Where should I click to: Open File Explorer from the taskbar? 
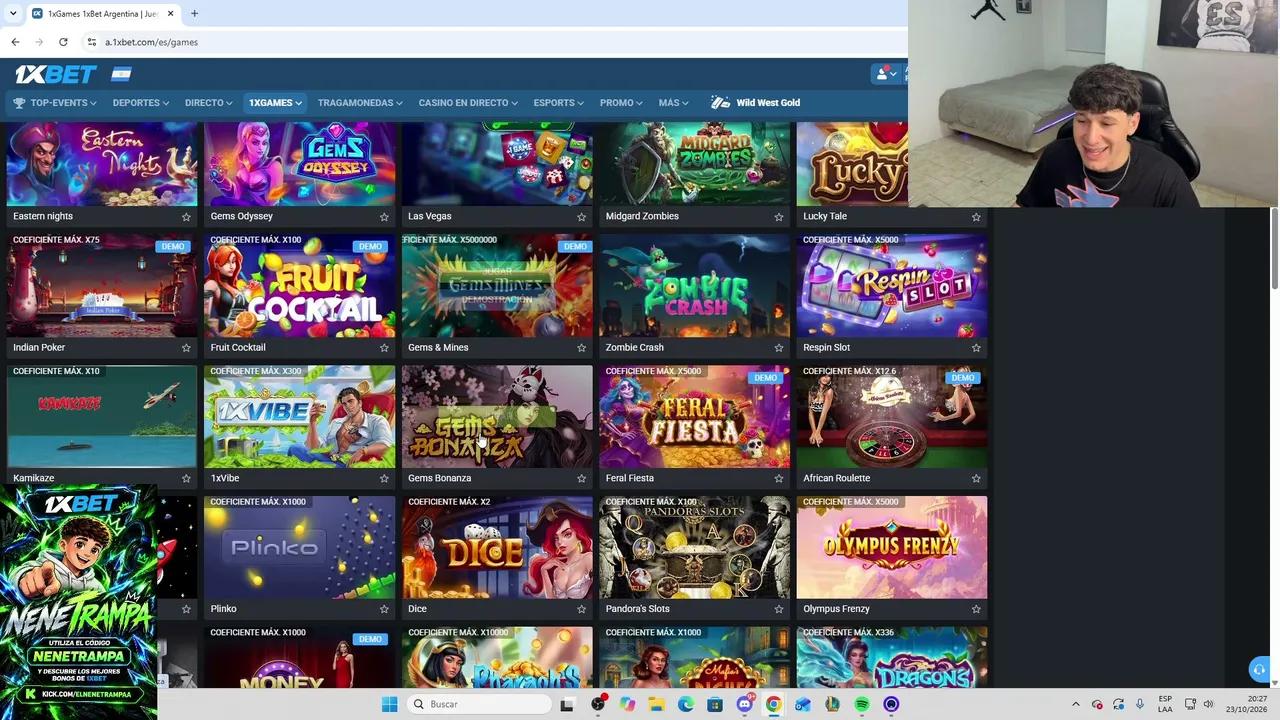(x=656, y=704)
